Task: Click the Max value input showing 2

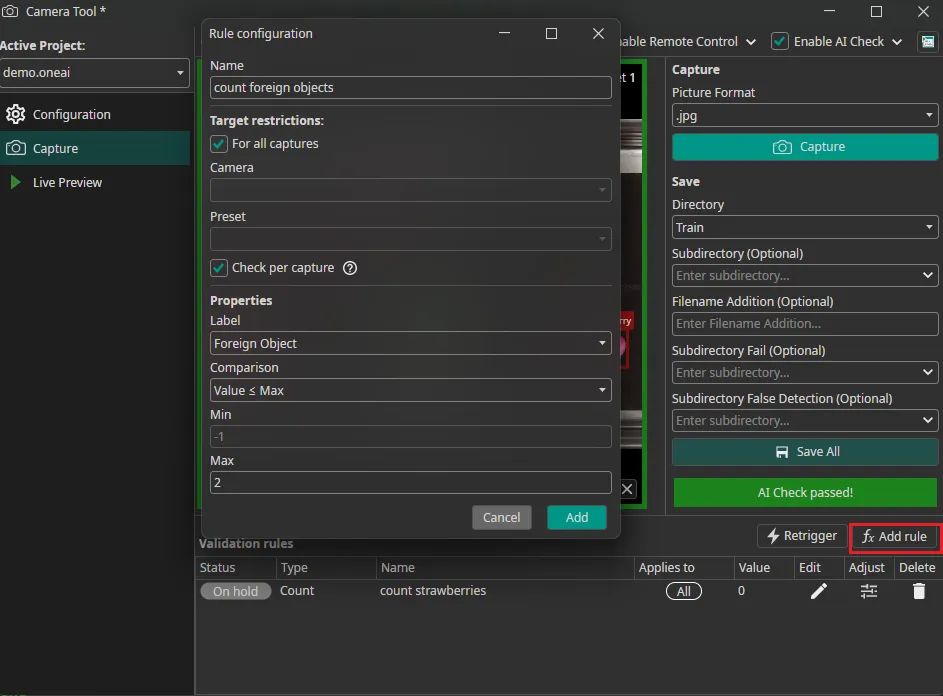Action: 410,481
